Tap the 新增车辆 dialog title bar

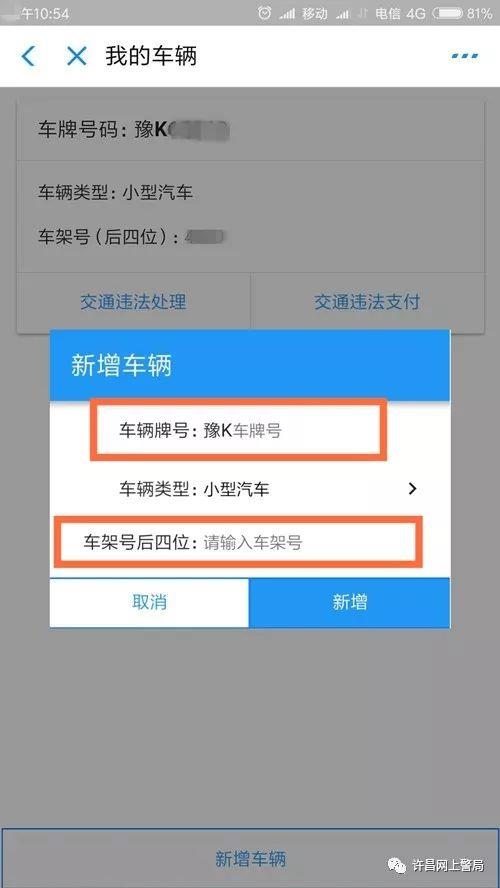(x=250, y=366)
